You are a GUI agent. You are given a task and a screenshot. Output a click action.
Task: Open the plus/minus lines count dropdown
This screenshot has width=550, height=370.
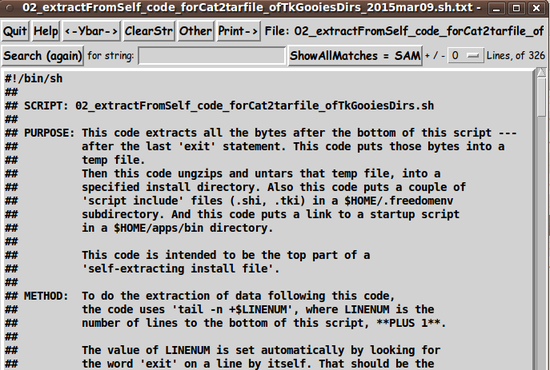click(466, 56)
